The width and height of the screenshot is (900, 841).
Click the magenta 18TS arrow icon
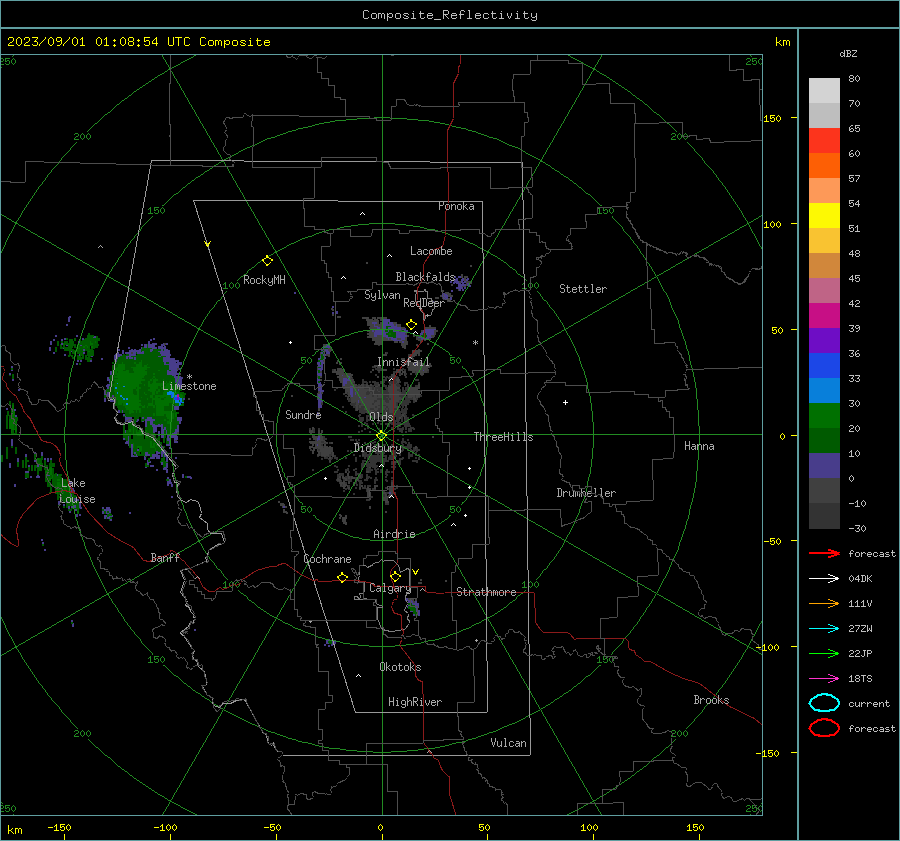824,679
